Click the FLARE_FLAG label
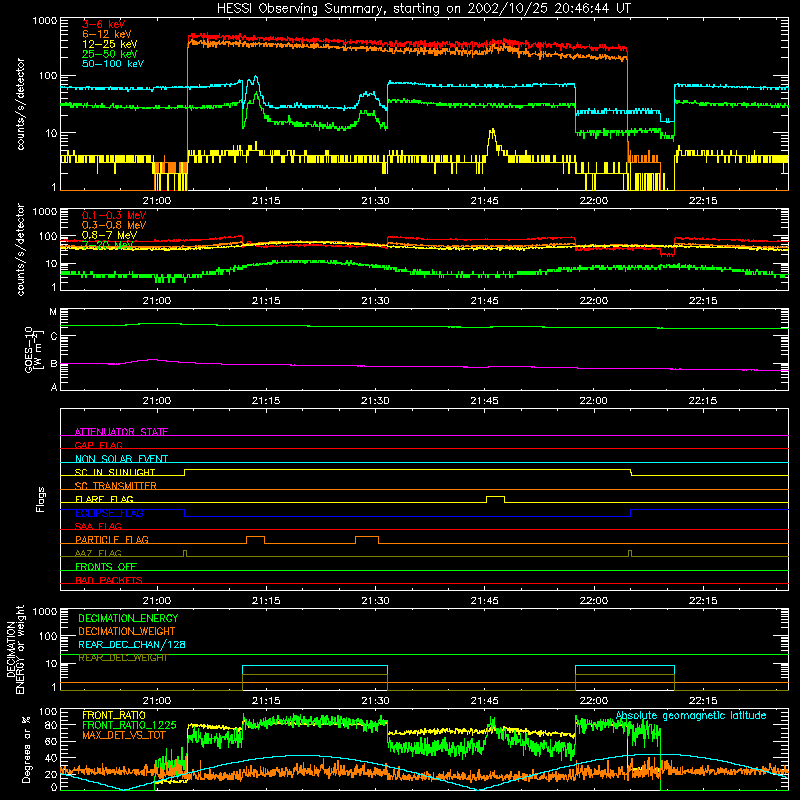Viewport: 800px width, 800px height. pyautogui.click(x=104, y=499)
